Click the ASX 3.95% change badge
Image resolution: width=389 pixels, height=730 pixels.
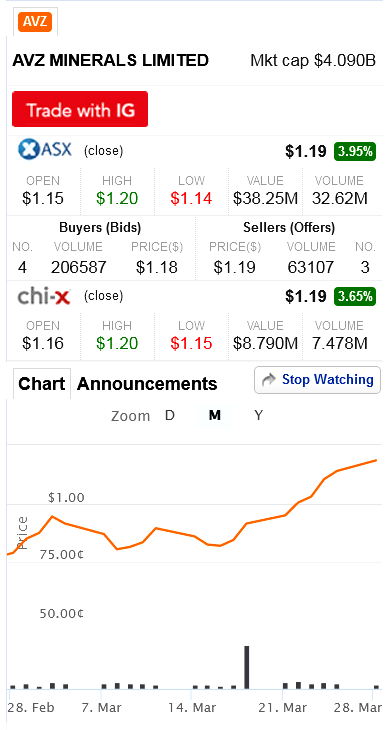355,151
